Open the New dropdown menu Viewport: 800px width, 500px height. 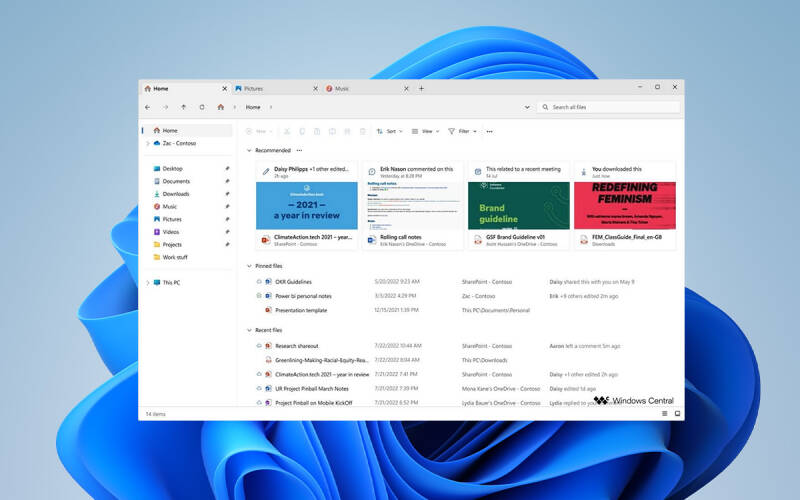tap(259, 132)
